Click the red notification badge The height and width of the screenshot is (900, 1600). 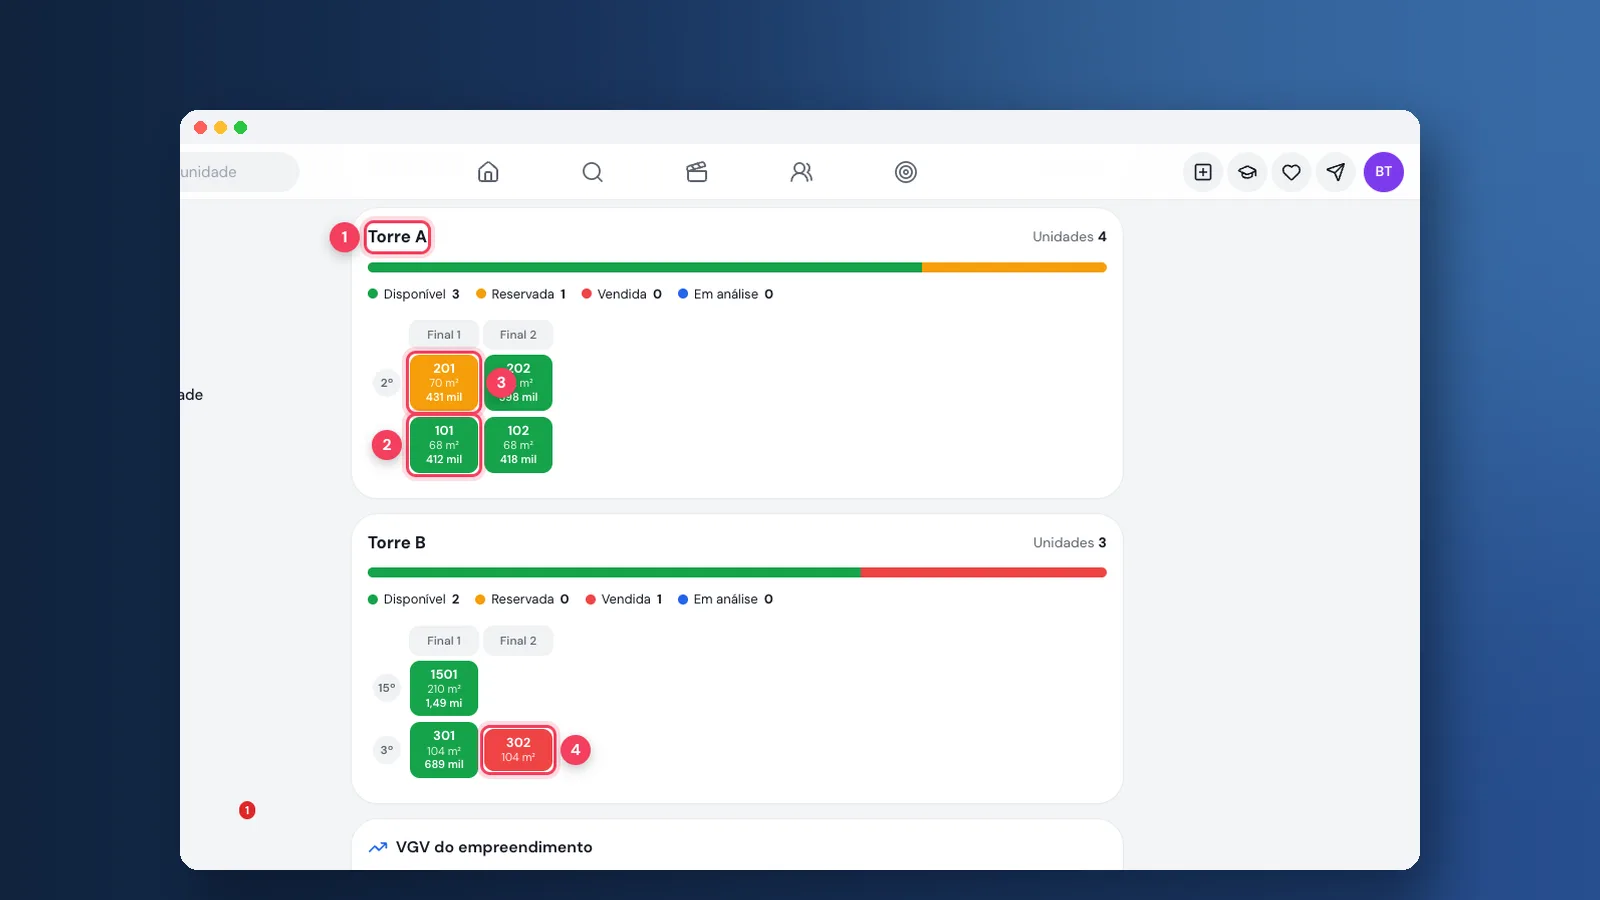click(247, 810)
